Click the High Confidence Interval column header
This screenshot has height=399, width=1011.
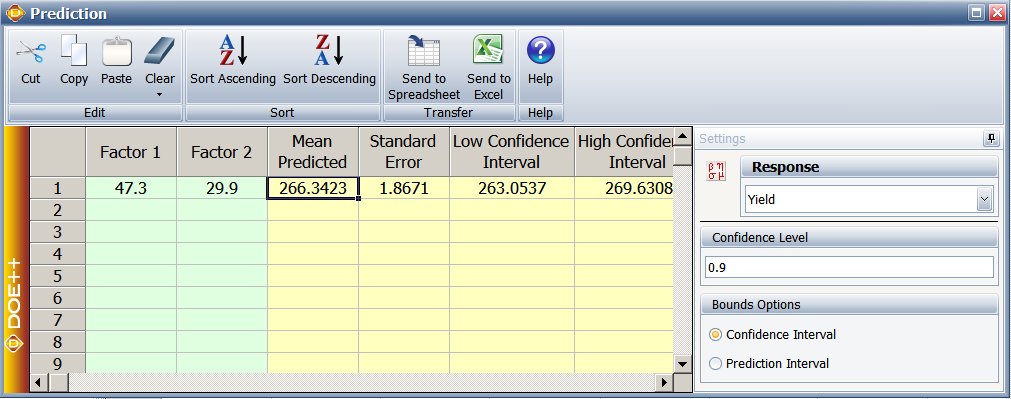[624, 152]
